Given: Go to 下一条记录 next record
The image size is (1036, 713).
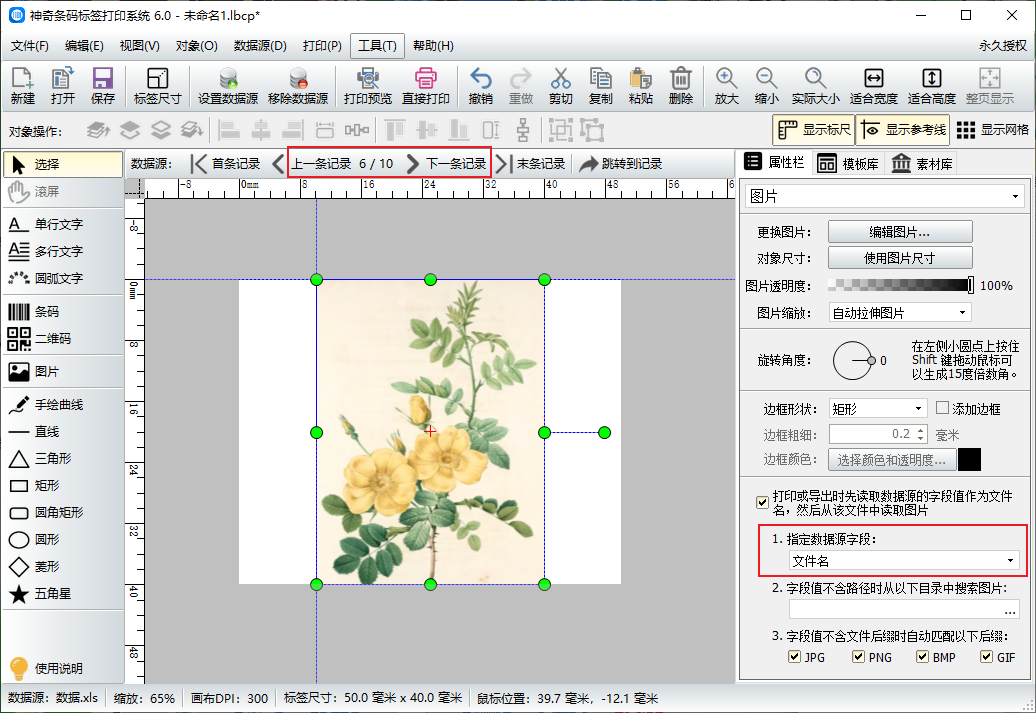Looking at the screenshot, I should 448,163.
